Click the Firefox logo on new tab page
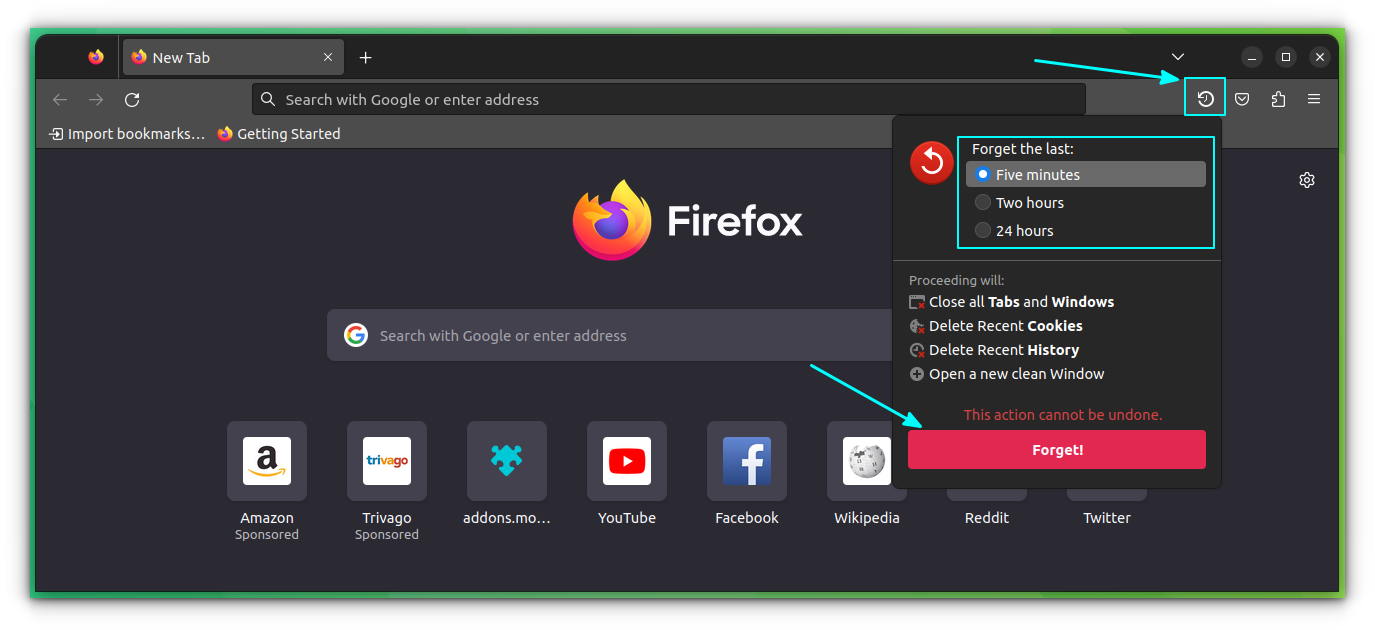 [688, 220]
